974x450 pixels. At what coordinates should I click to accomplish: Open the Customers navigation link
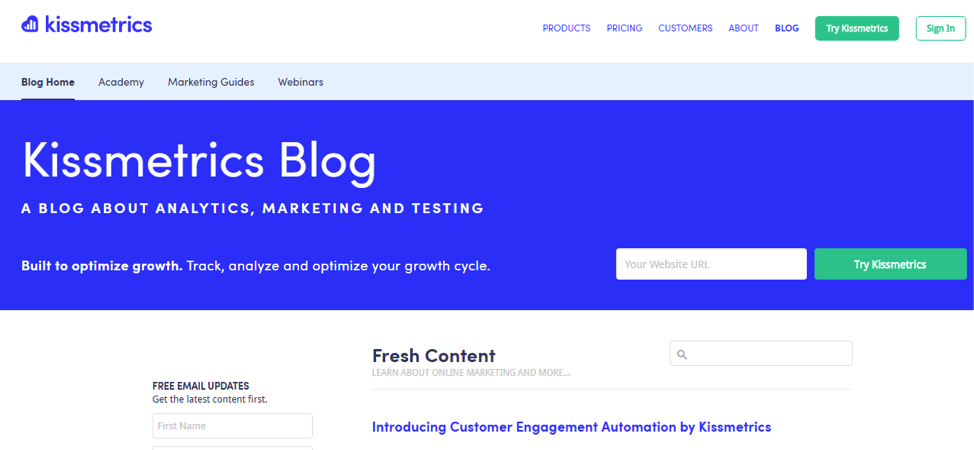(x=685, y=28)
